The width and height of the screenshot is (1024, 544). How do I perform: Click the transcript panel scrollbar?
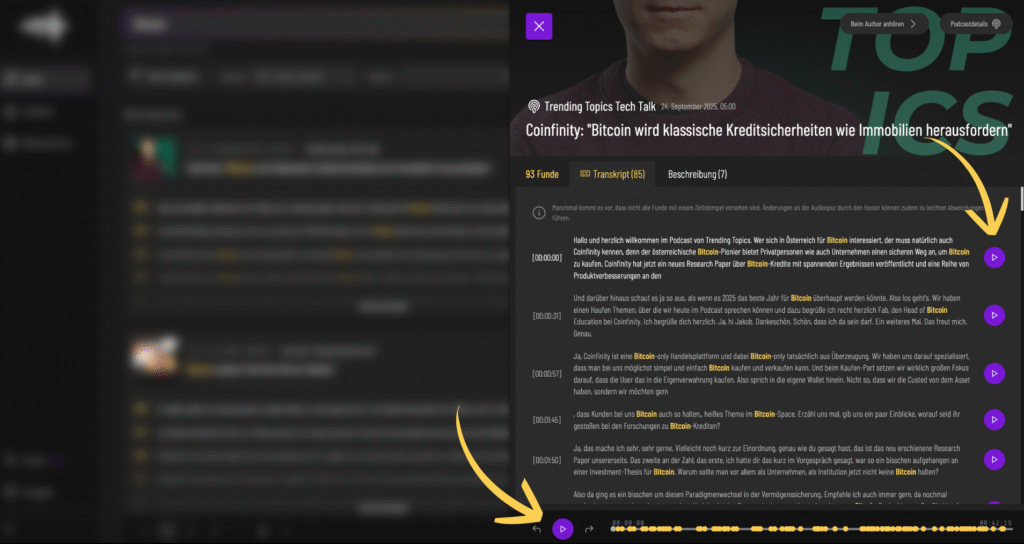(x=1020, y=198)
